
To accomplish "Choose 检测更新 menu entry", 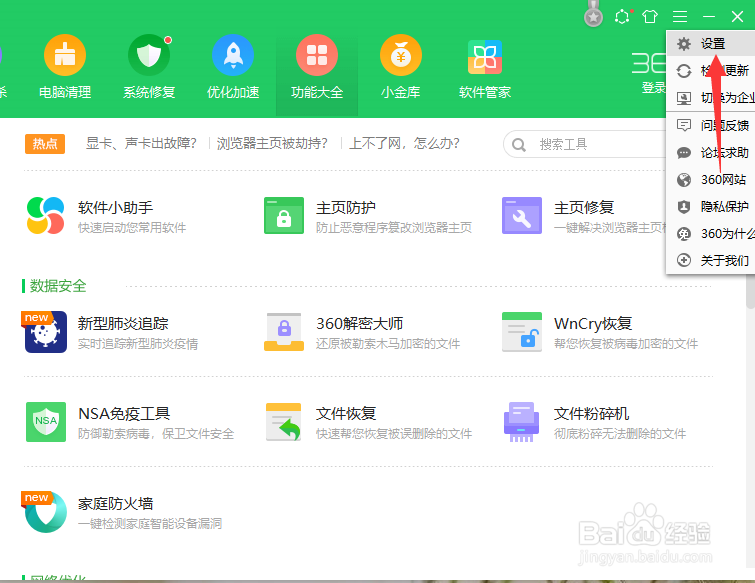I will 711,71.
